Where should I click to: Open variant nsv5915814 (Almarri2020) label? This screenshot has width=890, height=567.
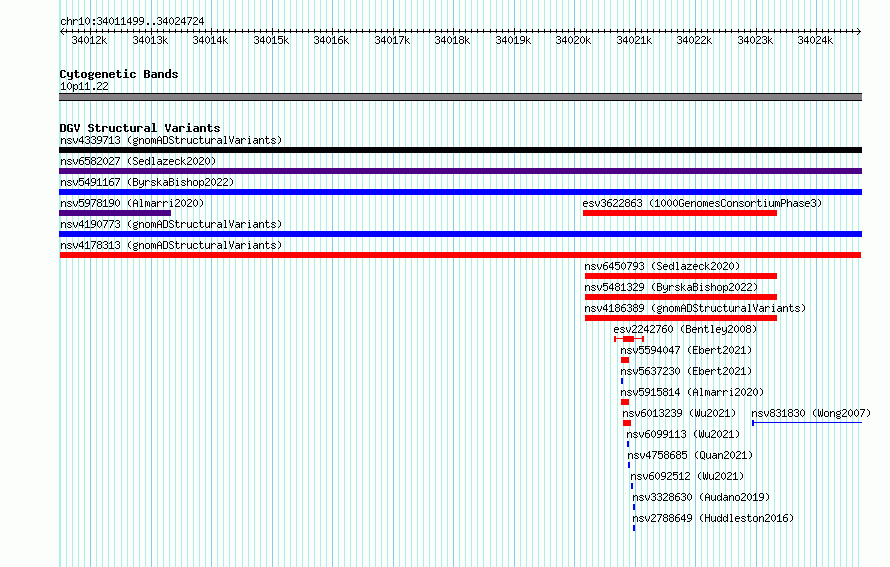pyautogui.click(x=692, y=392)
